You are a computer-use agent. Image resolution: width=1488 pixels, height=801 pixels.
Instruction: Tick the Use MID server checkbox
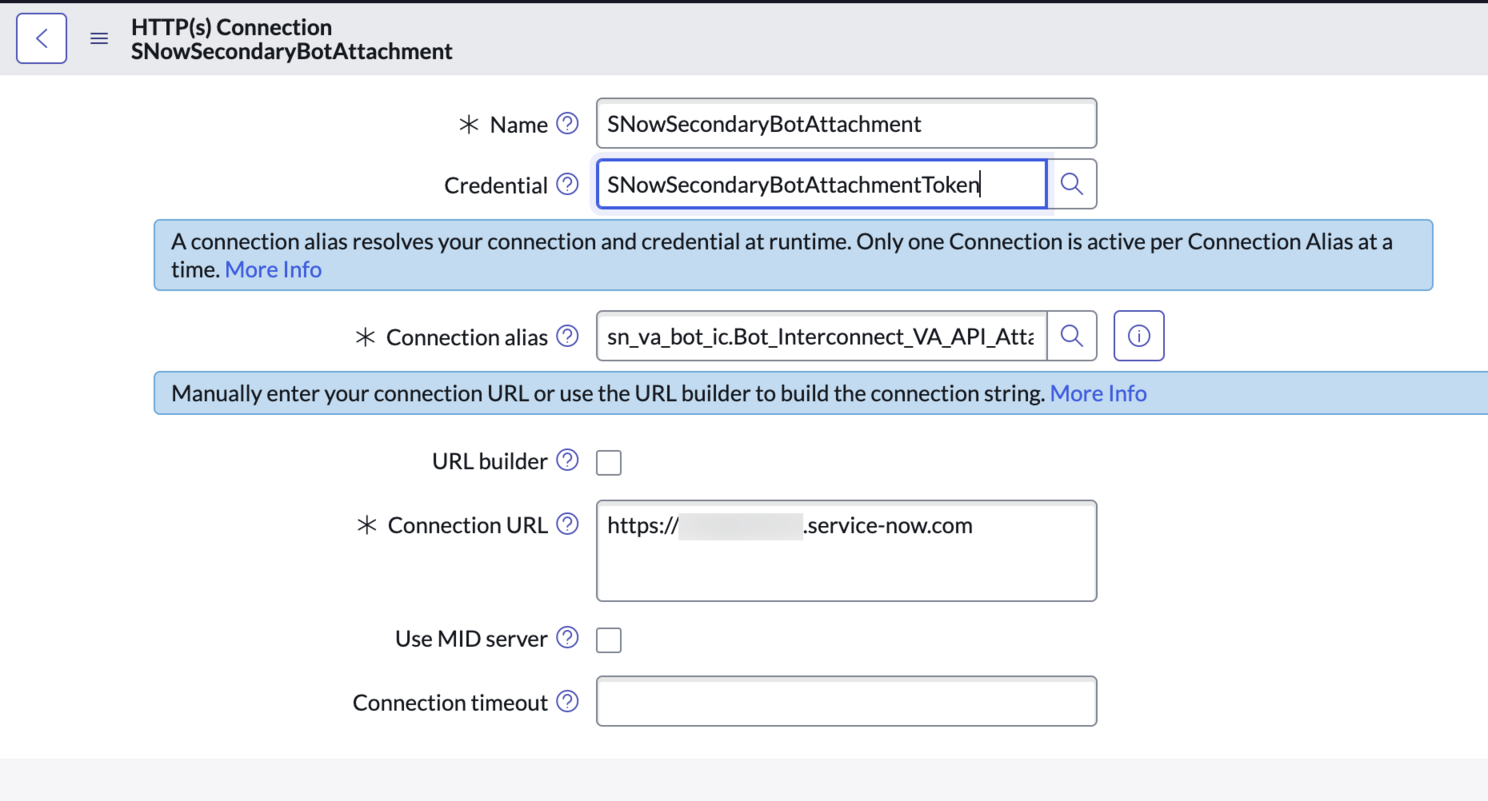[x=608, y=640]
